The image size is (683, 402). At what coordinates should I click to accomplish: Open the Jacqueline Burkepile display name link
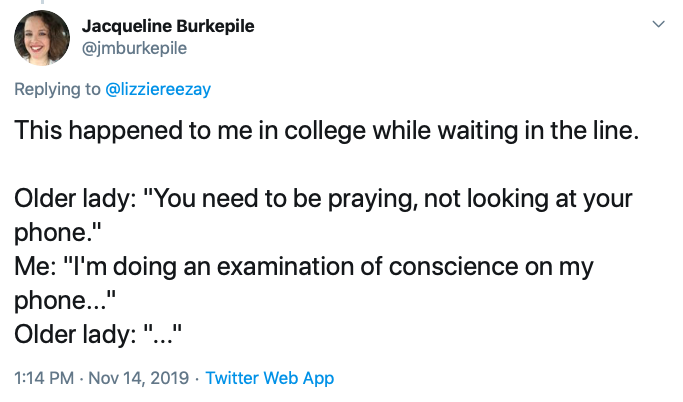(167, 26)
